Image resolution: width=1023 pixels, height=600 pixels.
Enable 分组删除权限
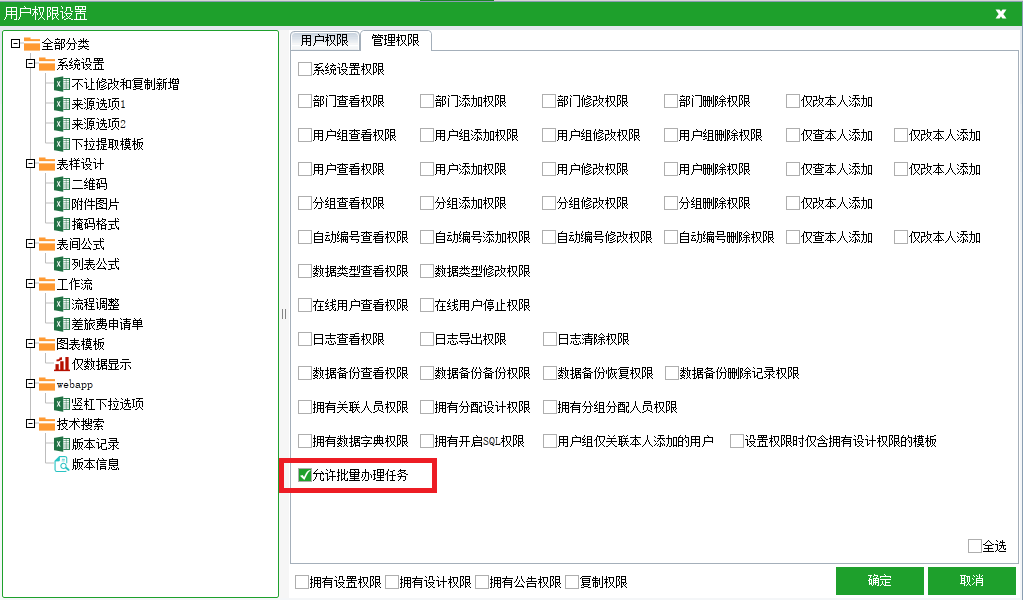pyautogui.click(x=671, y=203)
